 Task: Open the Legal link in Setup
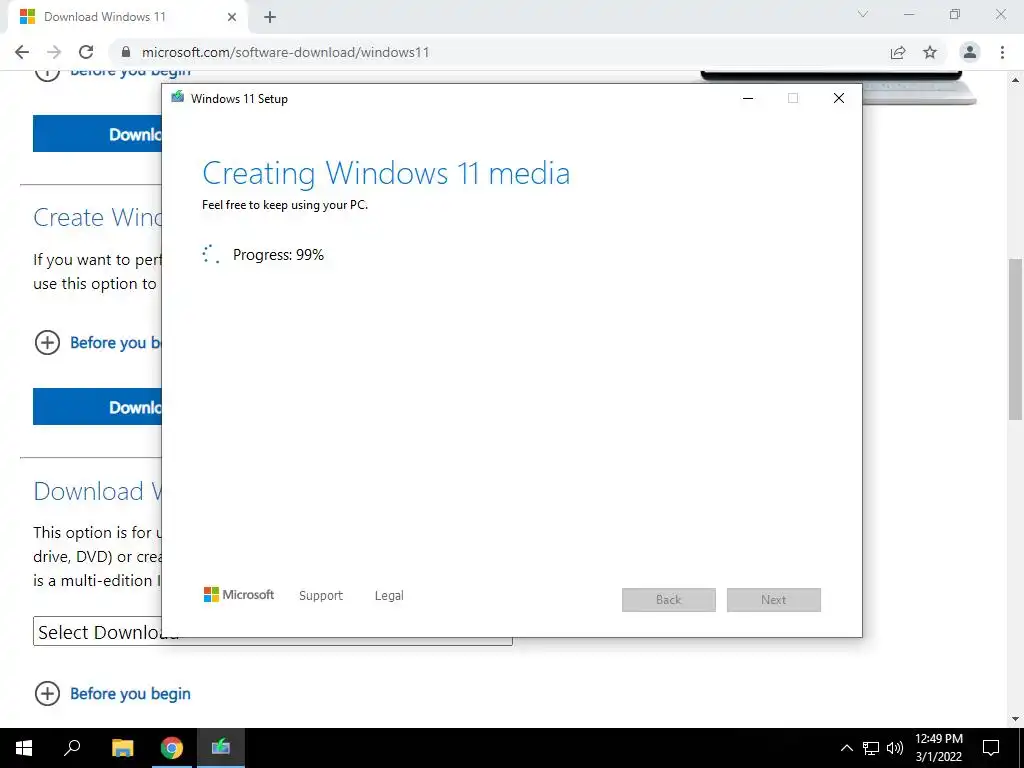389,596
